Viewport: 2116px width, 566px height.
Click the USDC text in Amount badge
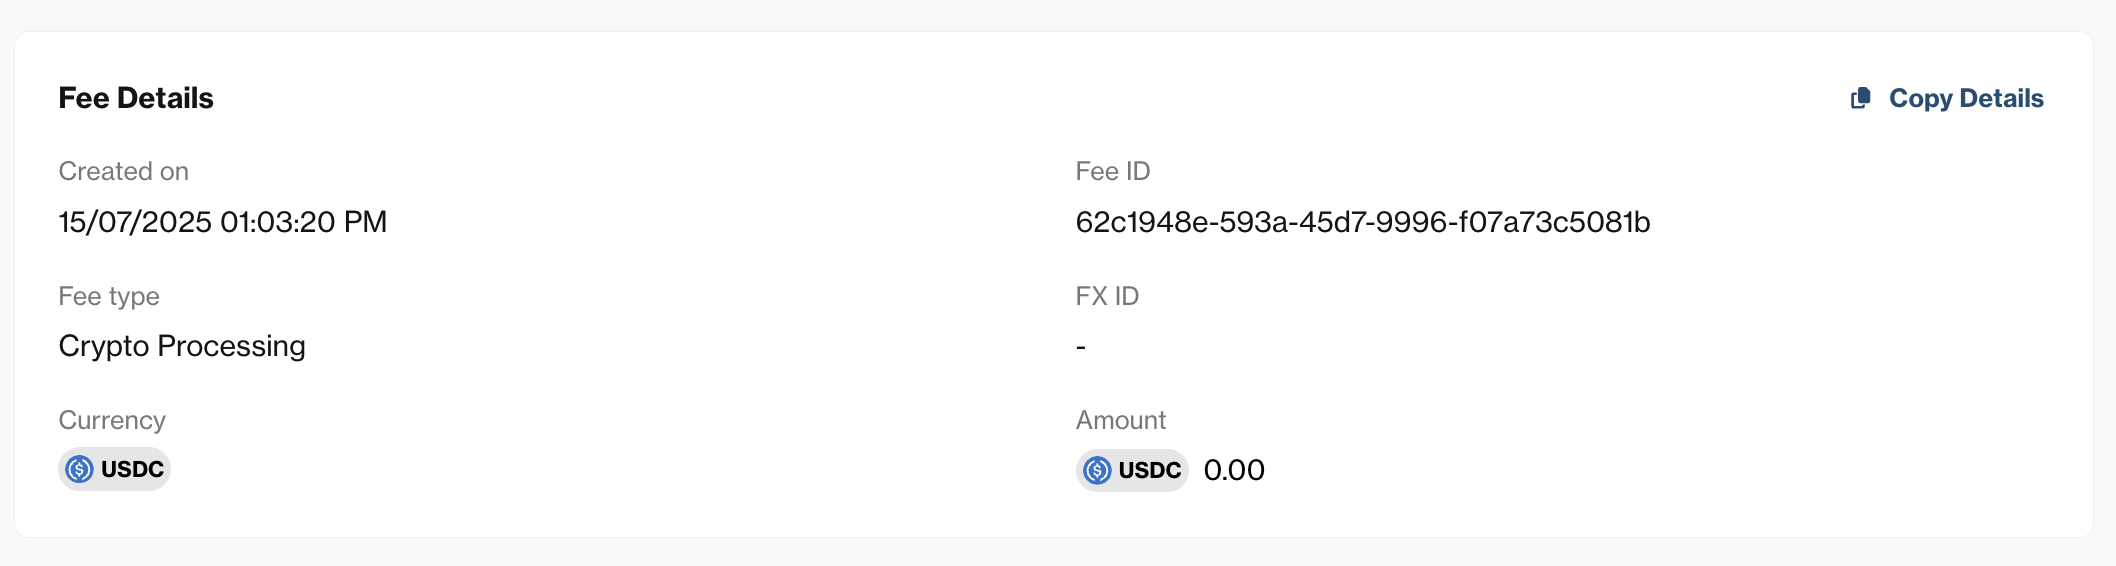coord(1150,470)
